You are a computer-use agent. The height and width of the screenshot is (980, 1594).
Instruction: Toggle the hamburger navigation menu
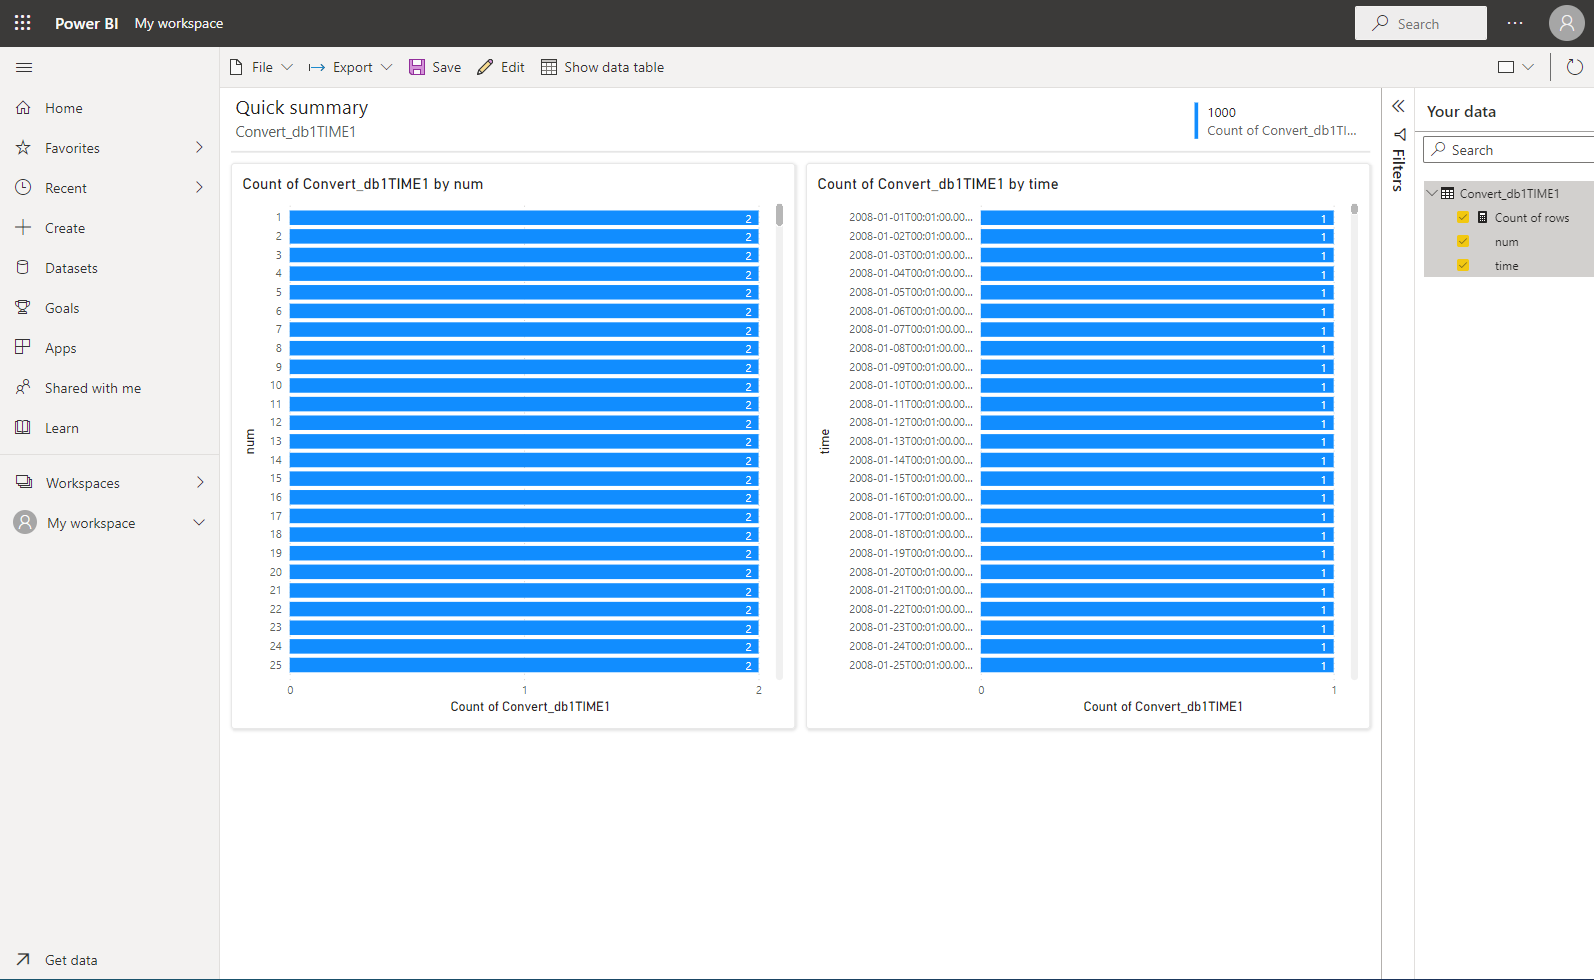[24, 67]
